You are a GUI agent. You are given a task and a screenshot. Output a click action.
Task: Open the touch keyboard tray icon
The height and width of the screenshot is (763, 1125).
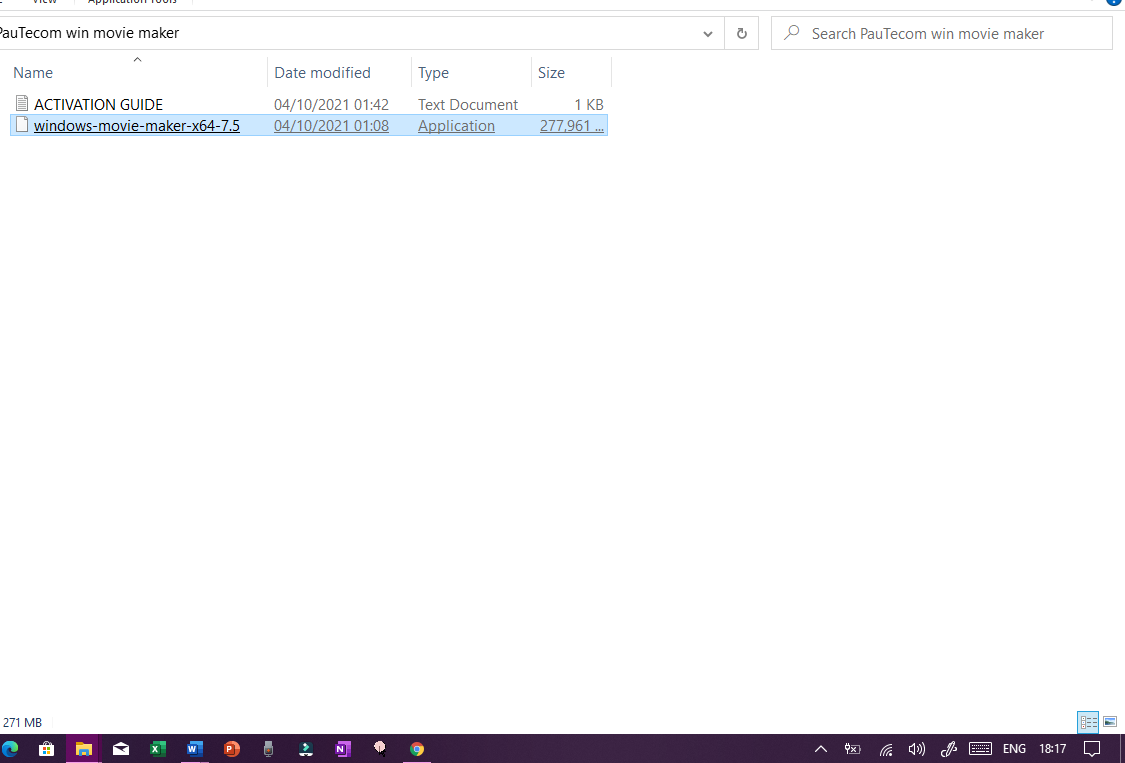(980, 749)
